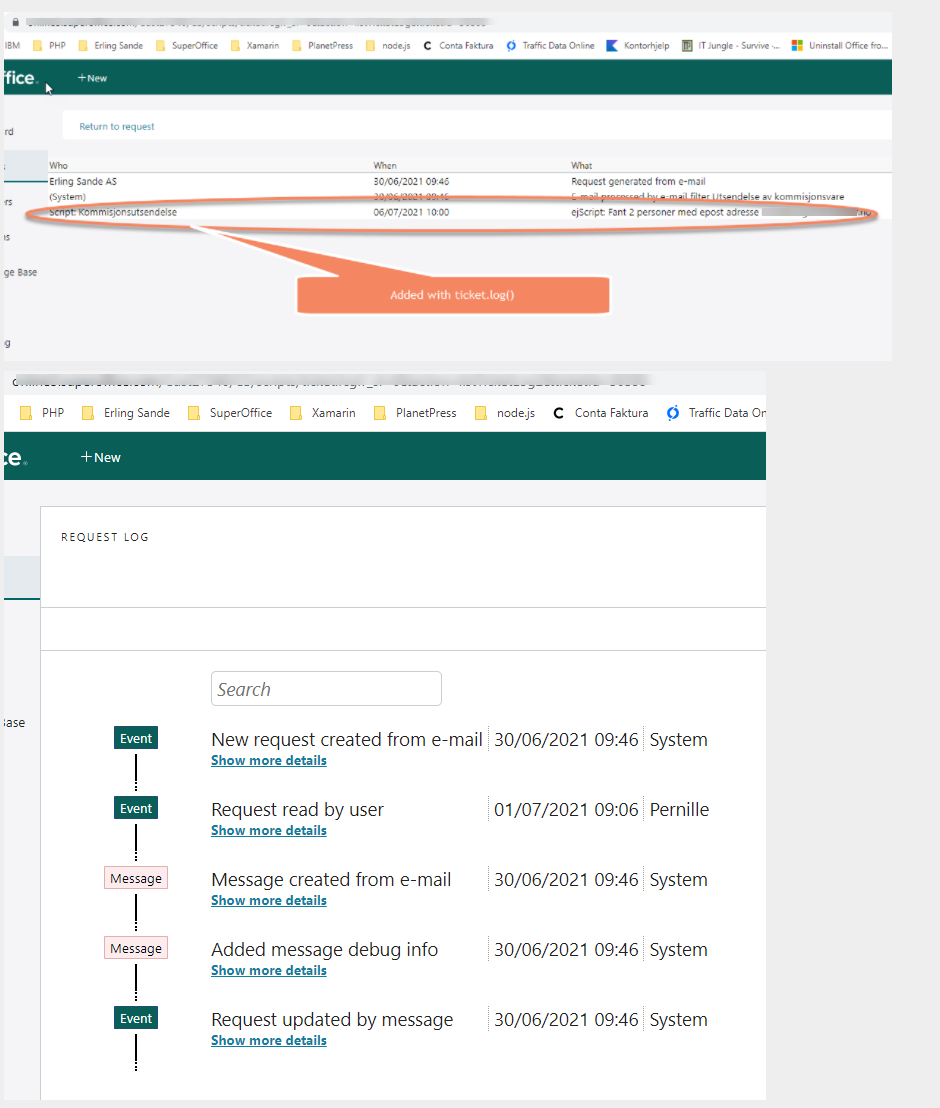Open the Xamarin folder in the lower bookmarks bar
This screenshot has width=940, height=1108.
click(x=323, y=413)
